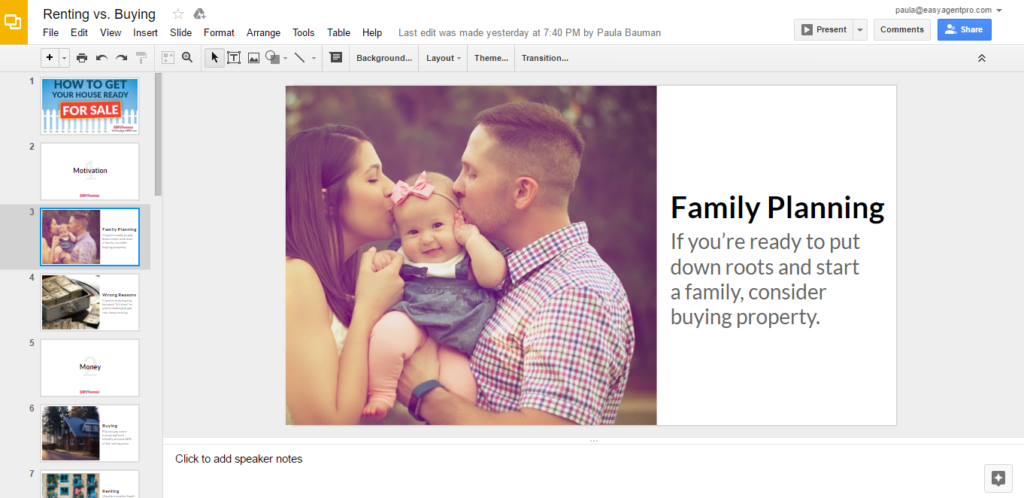Select the Line tool
Screen dimensions: 1024x498
(300, 57)
